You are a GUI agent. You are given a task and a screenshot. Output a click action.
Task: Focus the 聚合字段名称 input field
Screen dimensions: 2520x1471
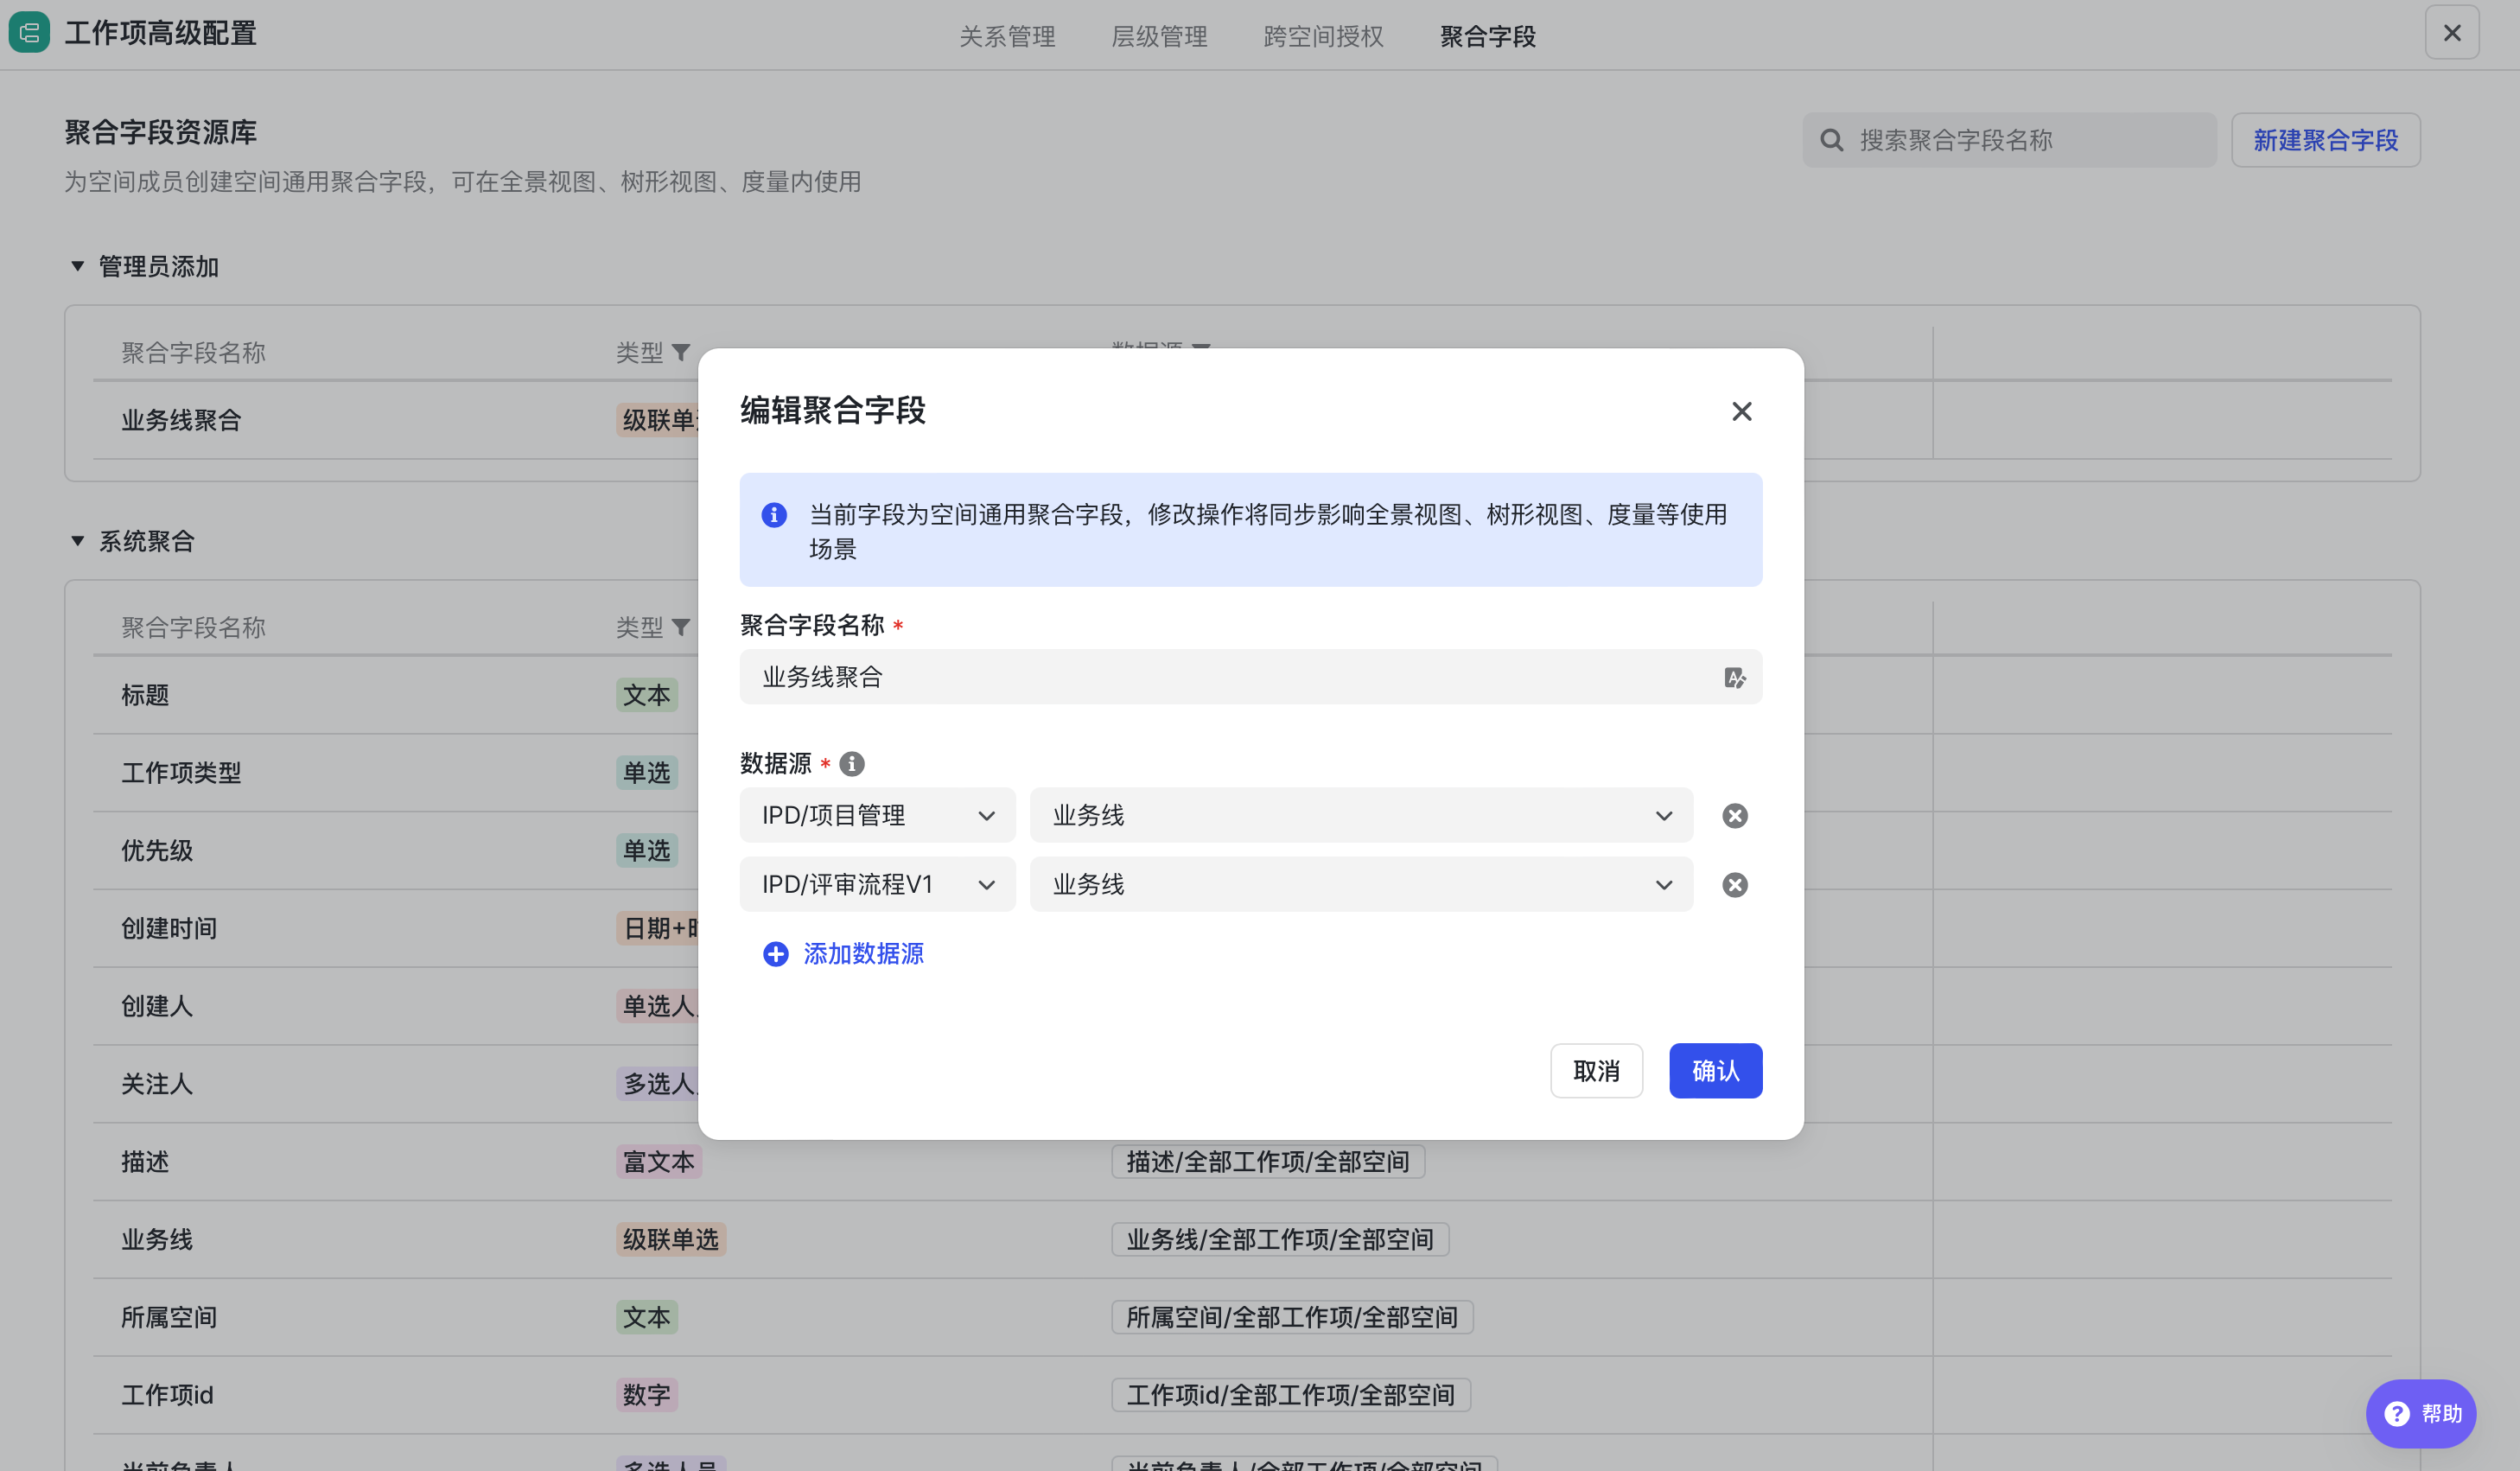tap(1250, 677)
